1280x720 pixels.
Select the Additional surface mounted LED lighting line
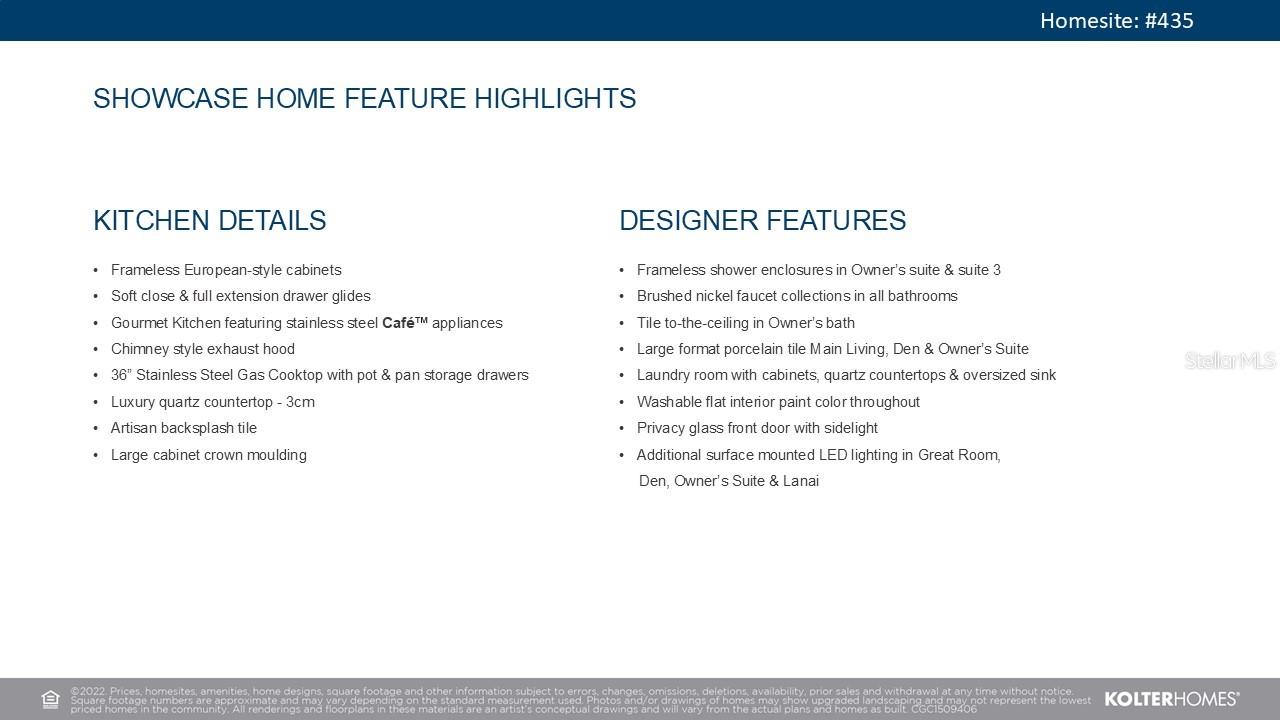[x=819, y=455]
